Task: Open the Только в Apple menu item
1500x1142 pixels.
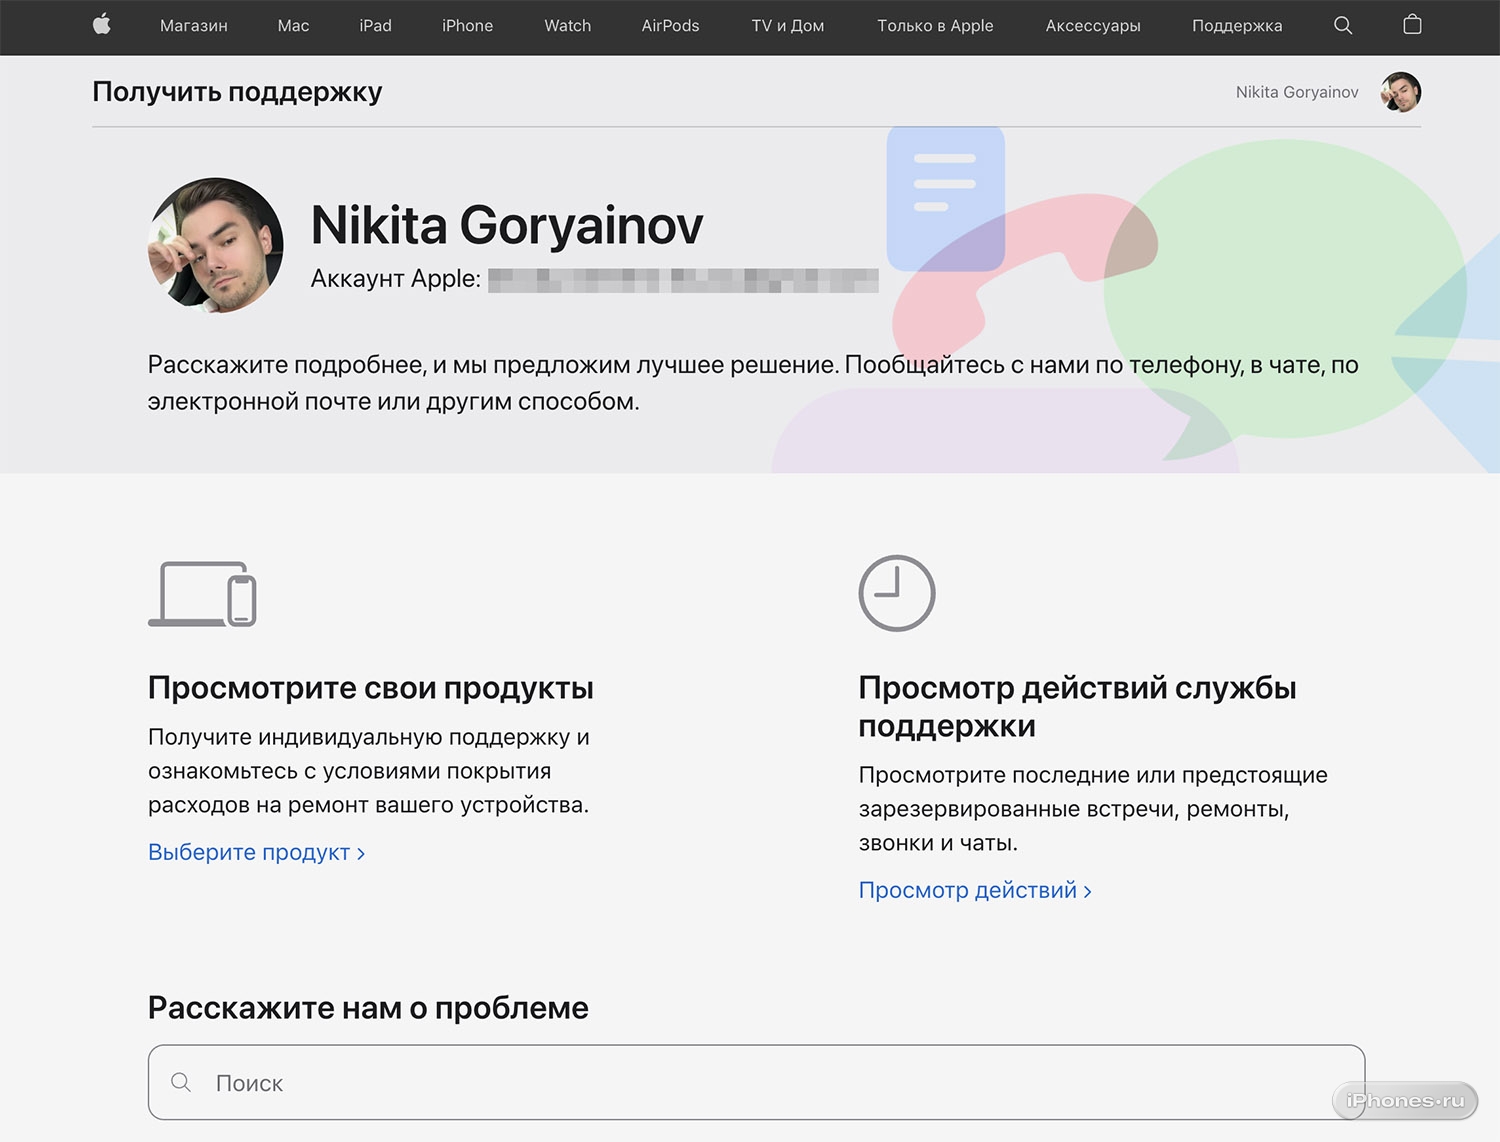Action: pos(935,26)
